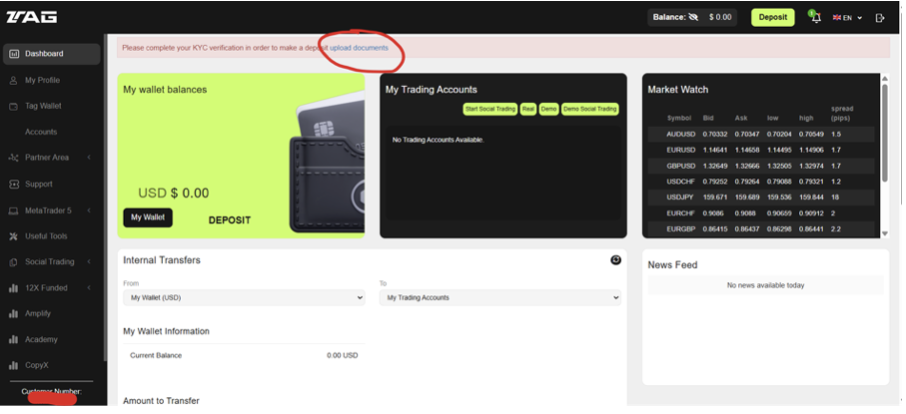Click the Partner Area icon
The height and width of the screenshot is (414, 906).
pos(14,158)
